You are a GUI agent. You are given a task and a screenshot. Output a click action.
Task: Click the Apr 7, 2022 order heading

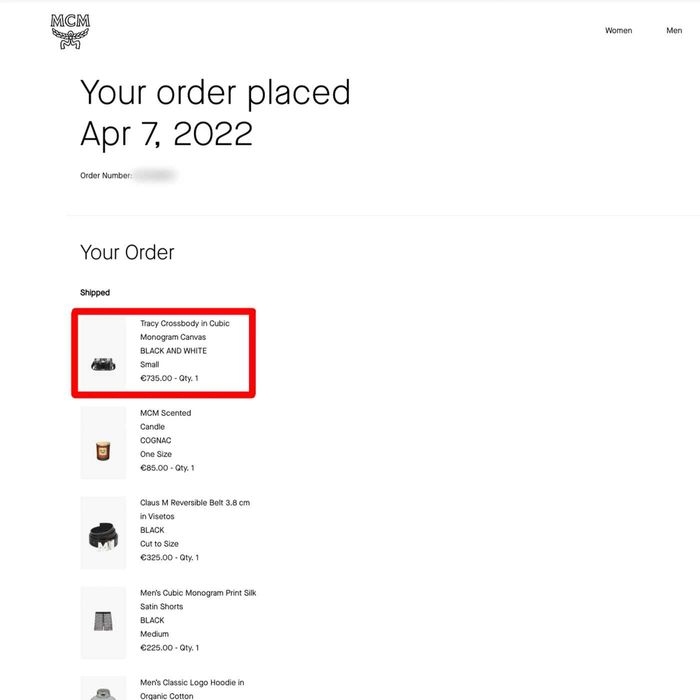(166, 134)
